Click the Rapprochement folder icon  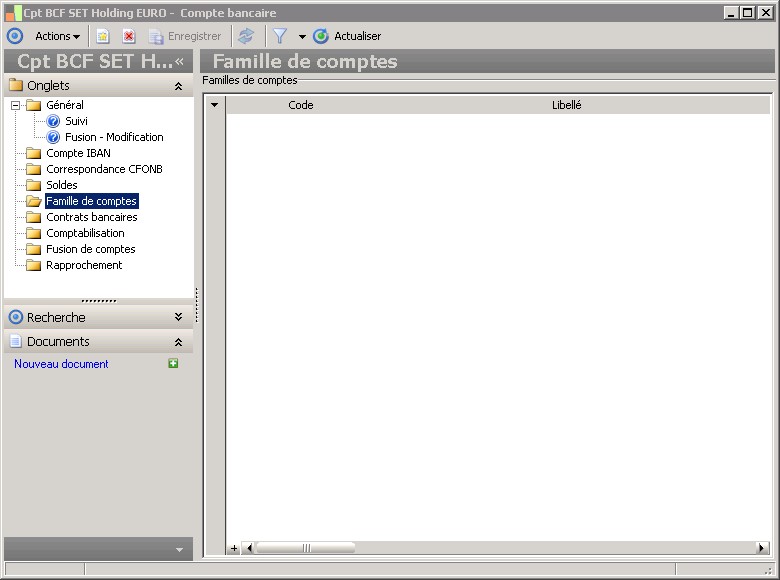pyautogui.click(x=33, y=265)
